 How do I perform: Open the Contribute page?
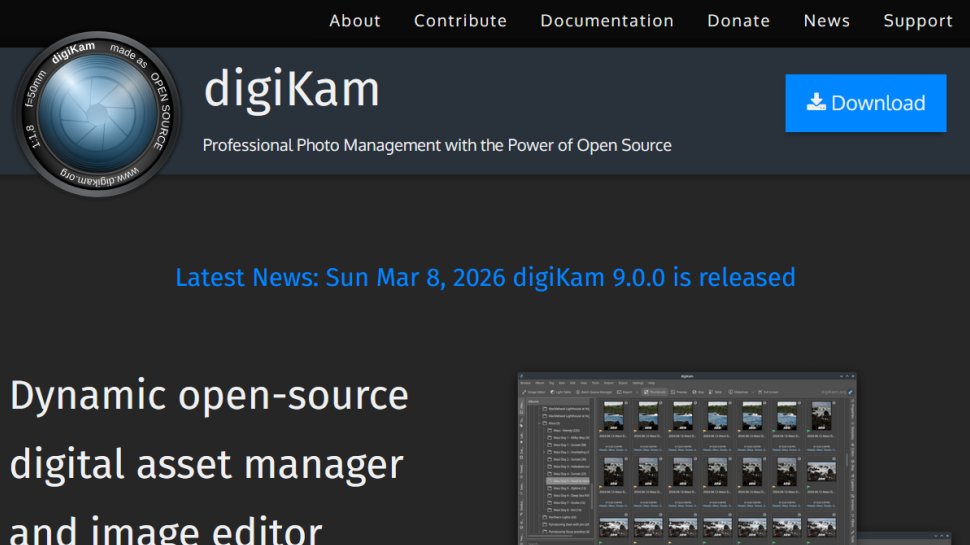[x=460, y=21]
